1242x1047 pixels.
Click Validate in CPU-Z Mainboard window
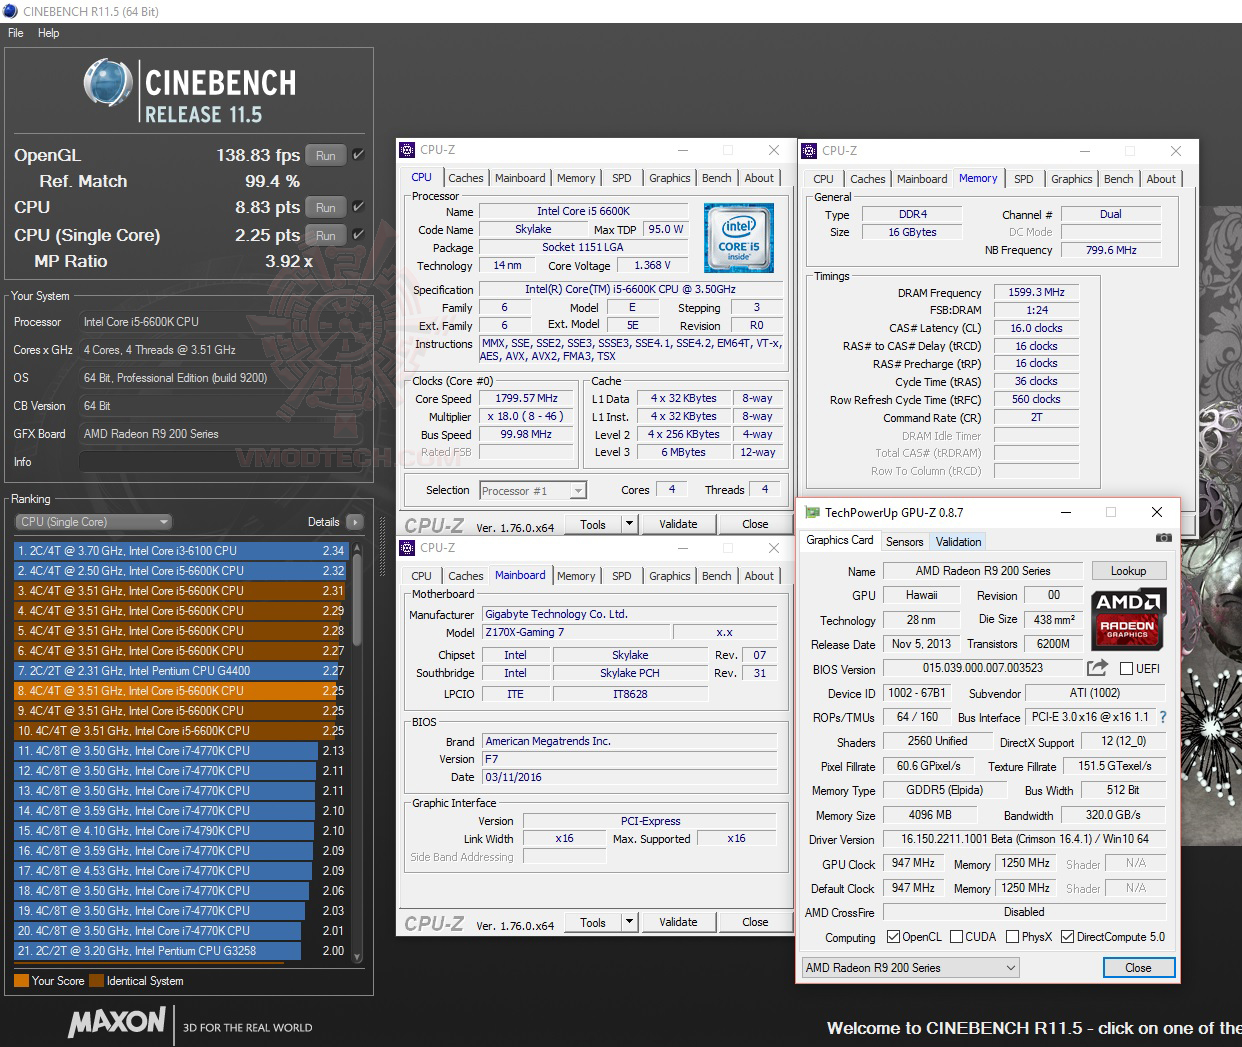click(678, 922)
